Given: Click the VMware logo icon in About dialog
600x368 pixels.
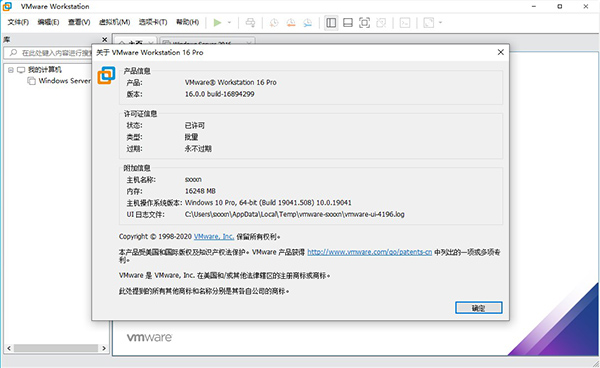Looking at the screenshot, I should pyautogui.click(x=106, y=75).
